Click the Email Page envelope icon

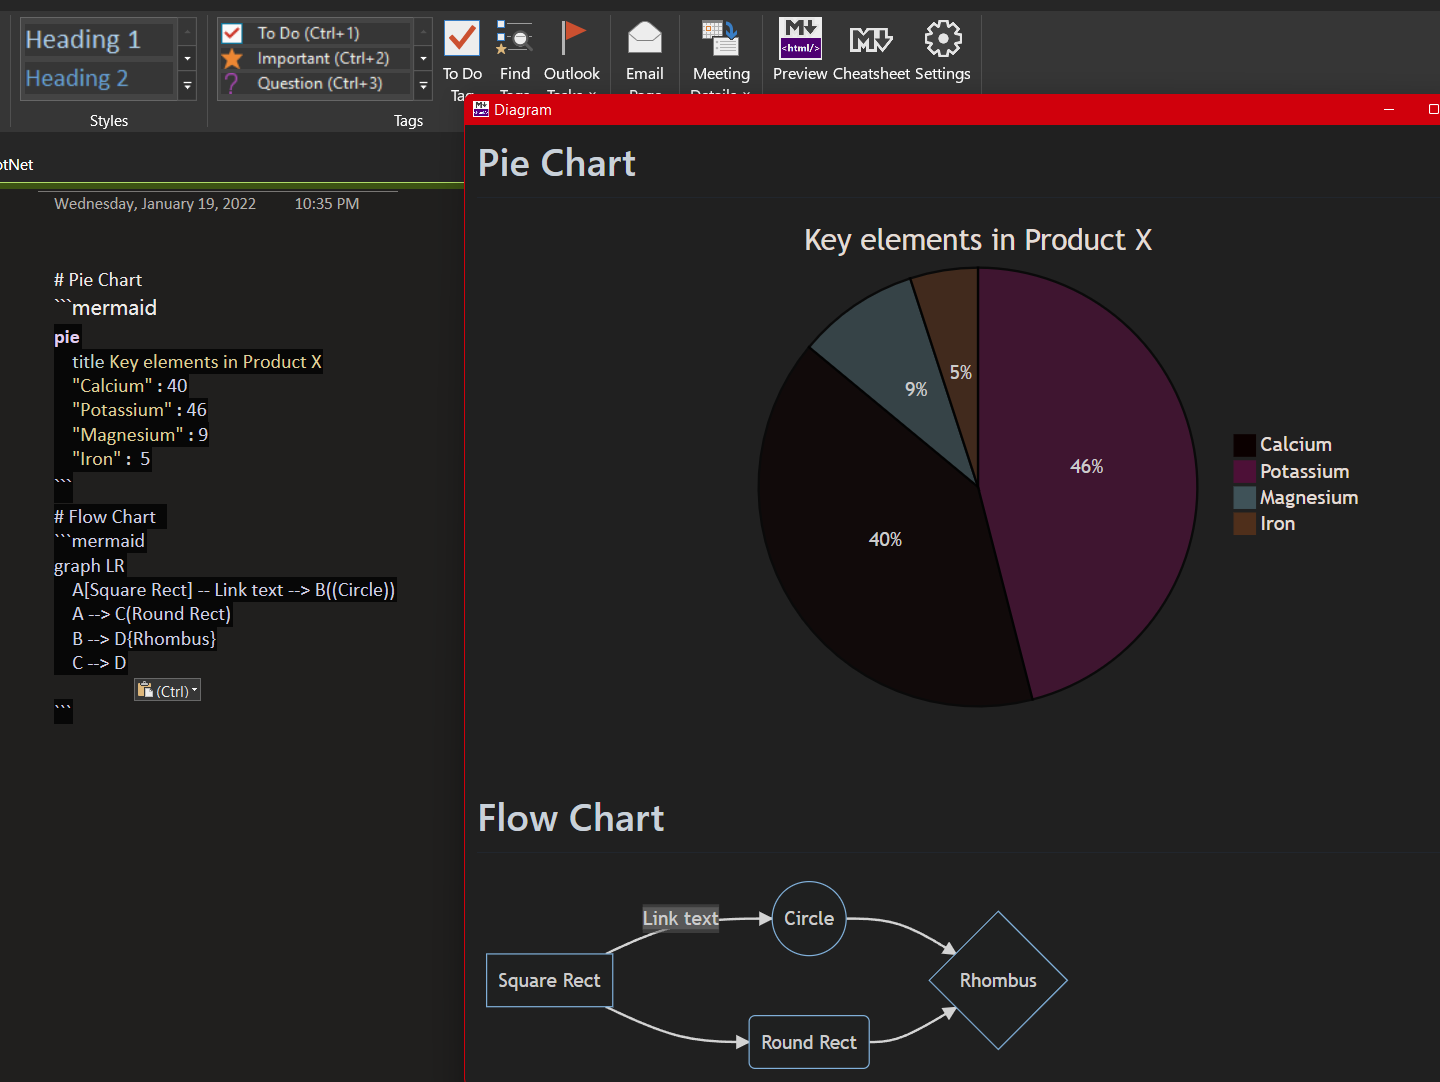[645, 38]
